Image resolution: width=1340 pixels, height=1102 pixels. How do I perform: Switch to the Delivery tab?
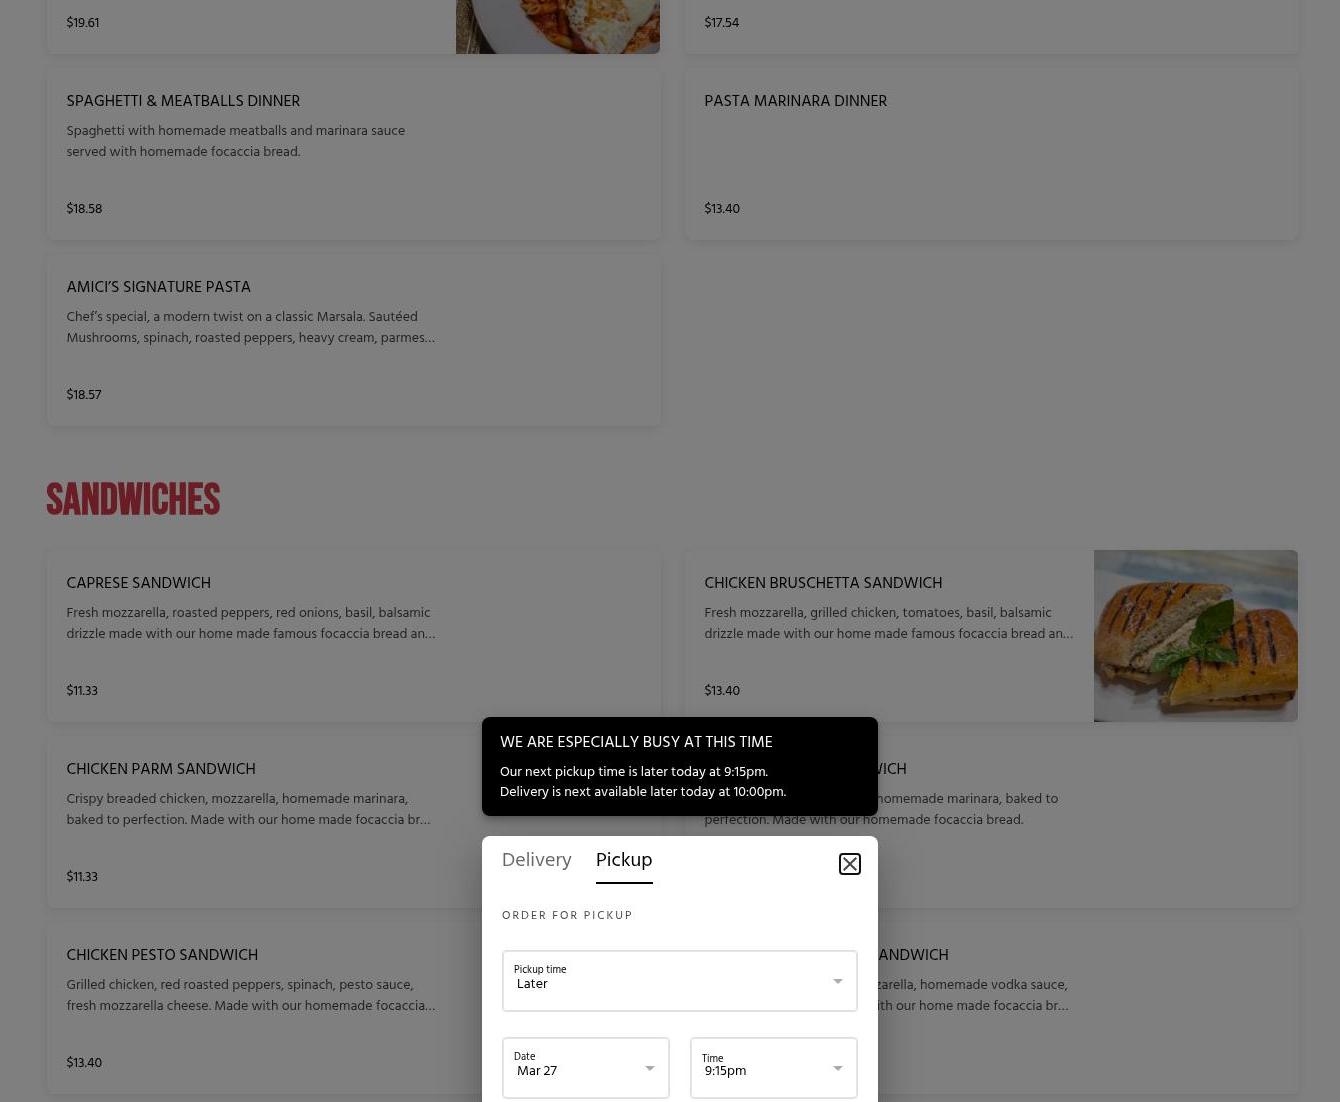[536, 860]
